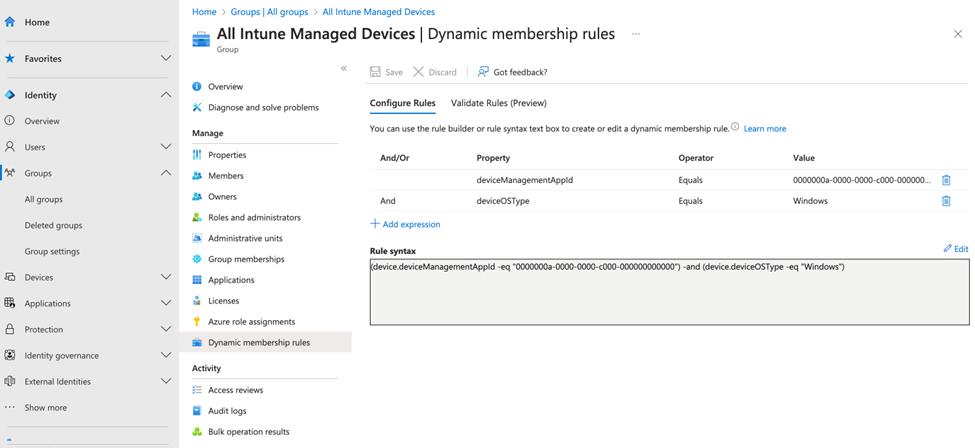Select Dynamic membership rules menu item
This screenshot has height=448, width=975.
[x=265, y=342]
